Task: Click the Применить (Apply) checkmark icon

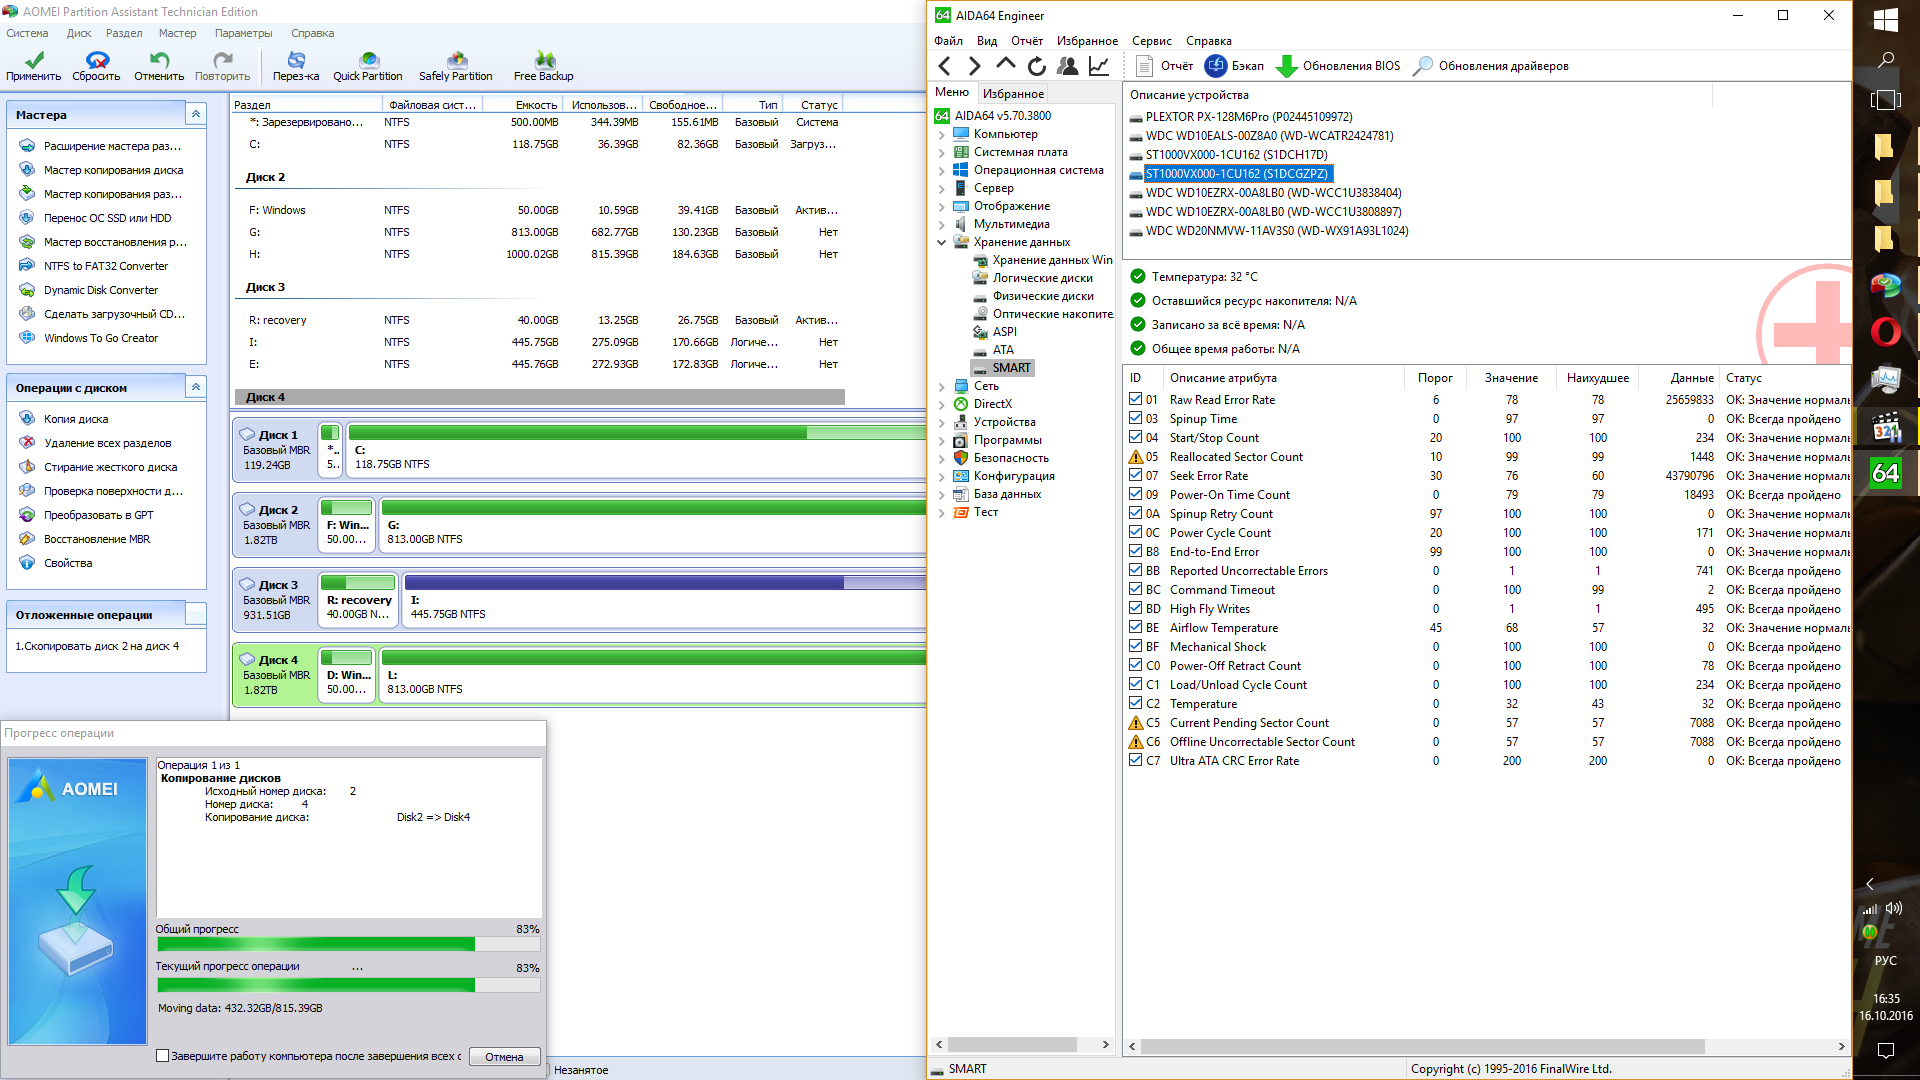Action: 34,60
